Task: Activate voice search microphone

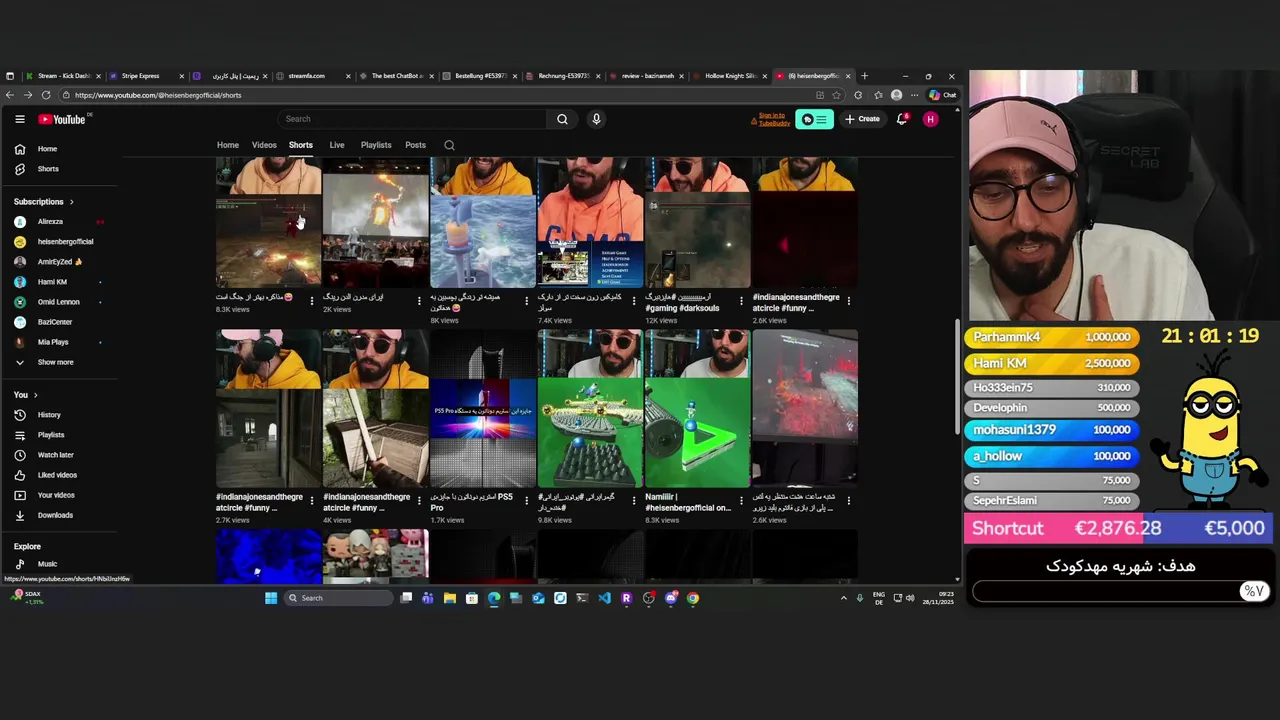Action: (596, 119)
